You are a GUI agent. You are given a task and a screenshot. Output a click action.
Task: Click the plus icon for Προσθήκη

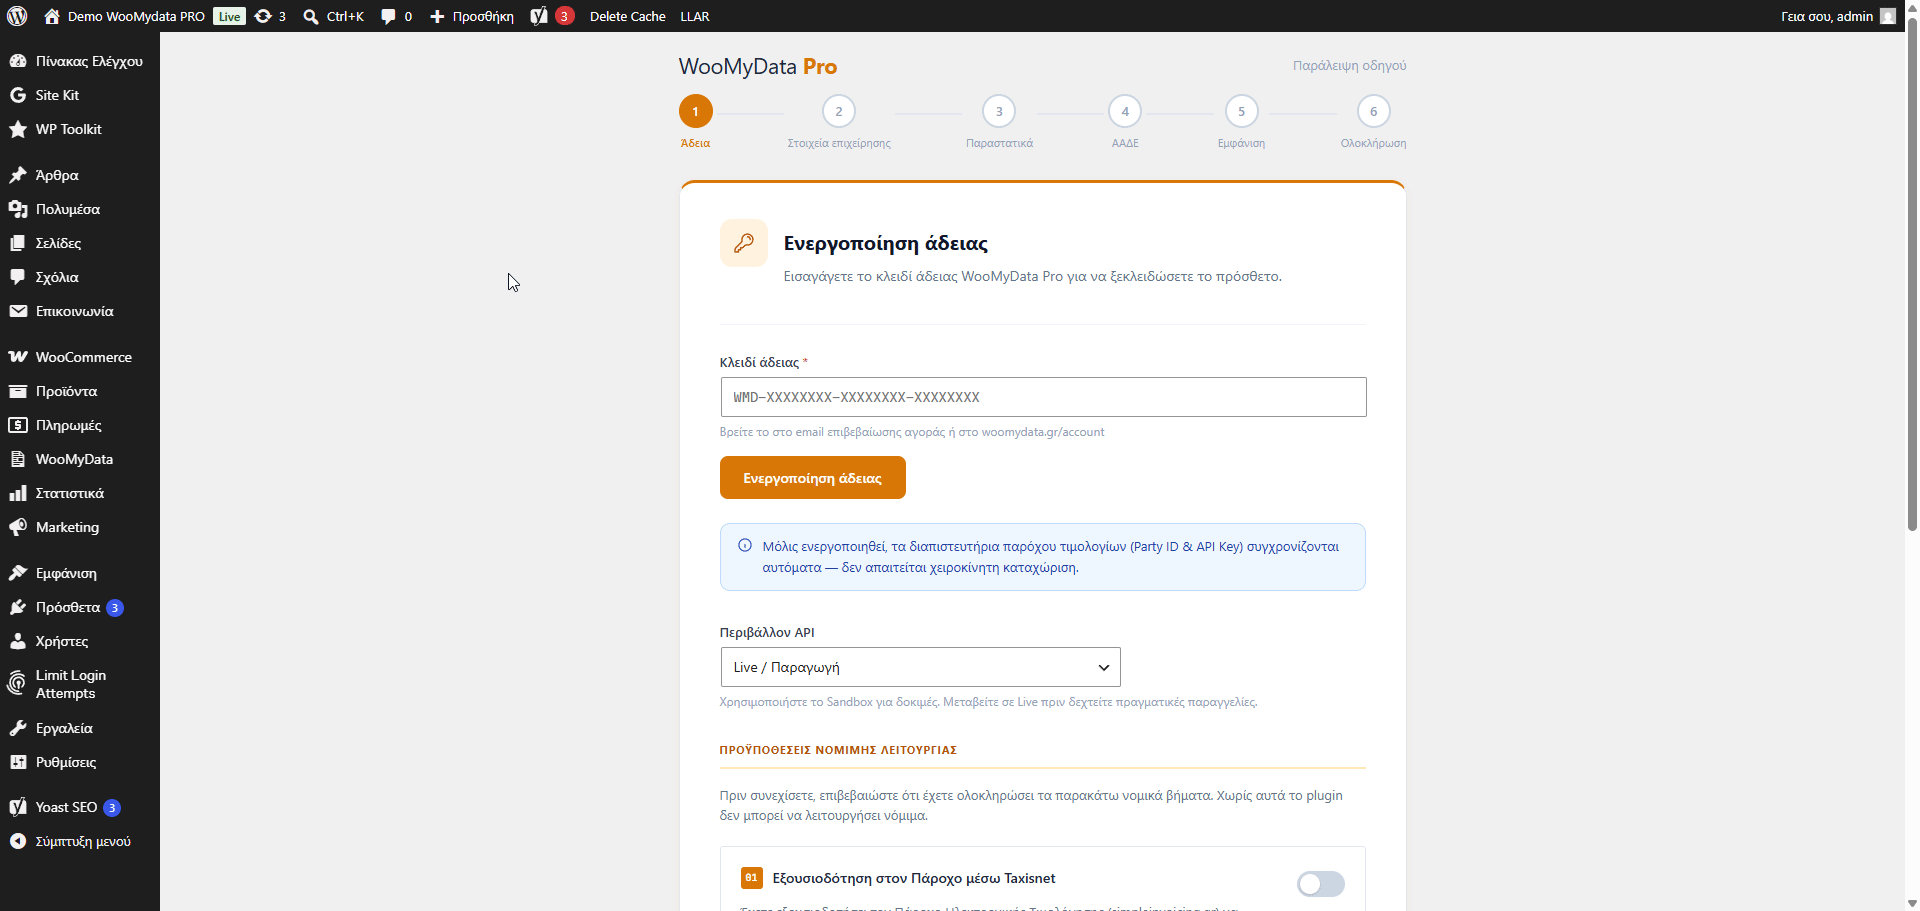tap(437, 16)
